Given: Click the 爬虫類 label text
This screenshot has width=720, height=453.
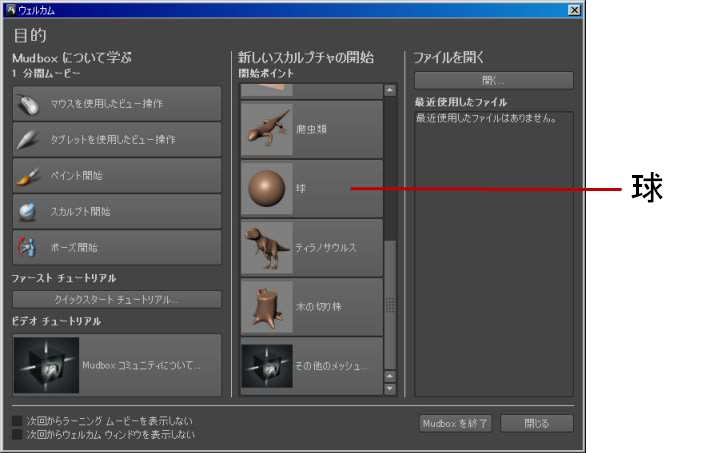Looking at the screenshot, I should coord(311,129).
